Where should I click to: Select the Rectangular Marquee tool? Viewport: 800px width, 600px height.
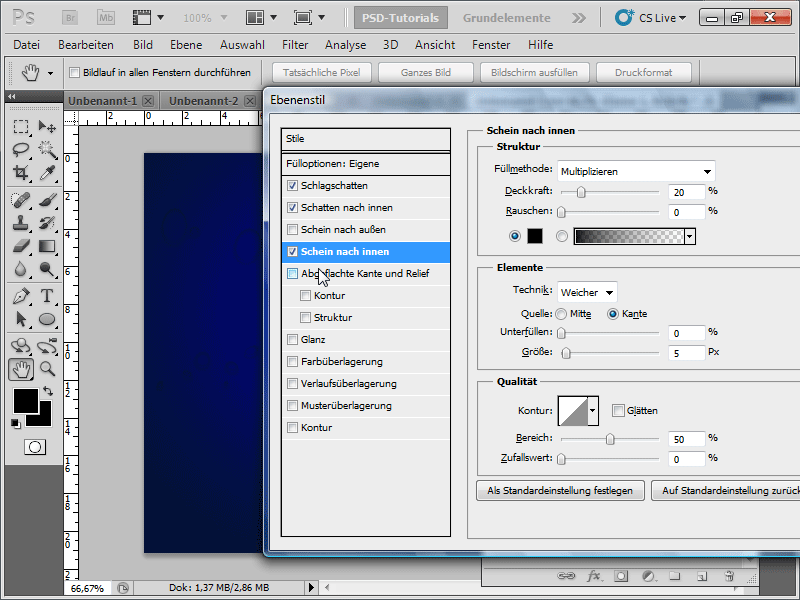[21, 127]
